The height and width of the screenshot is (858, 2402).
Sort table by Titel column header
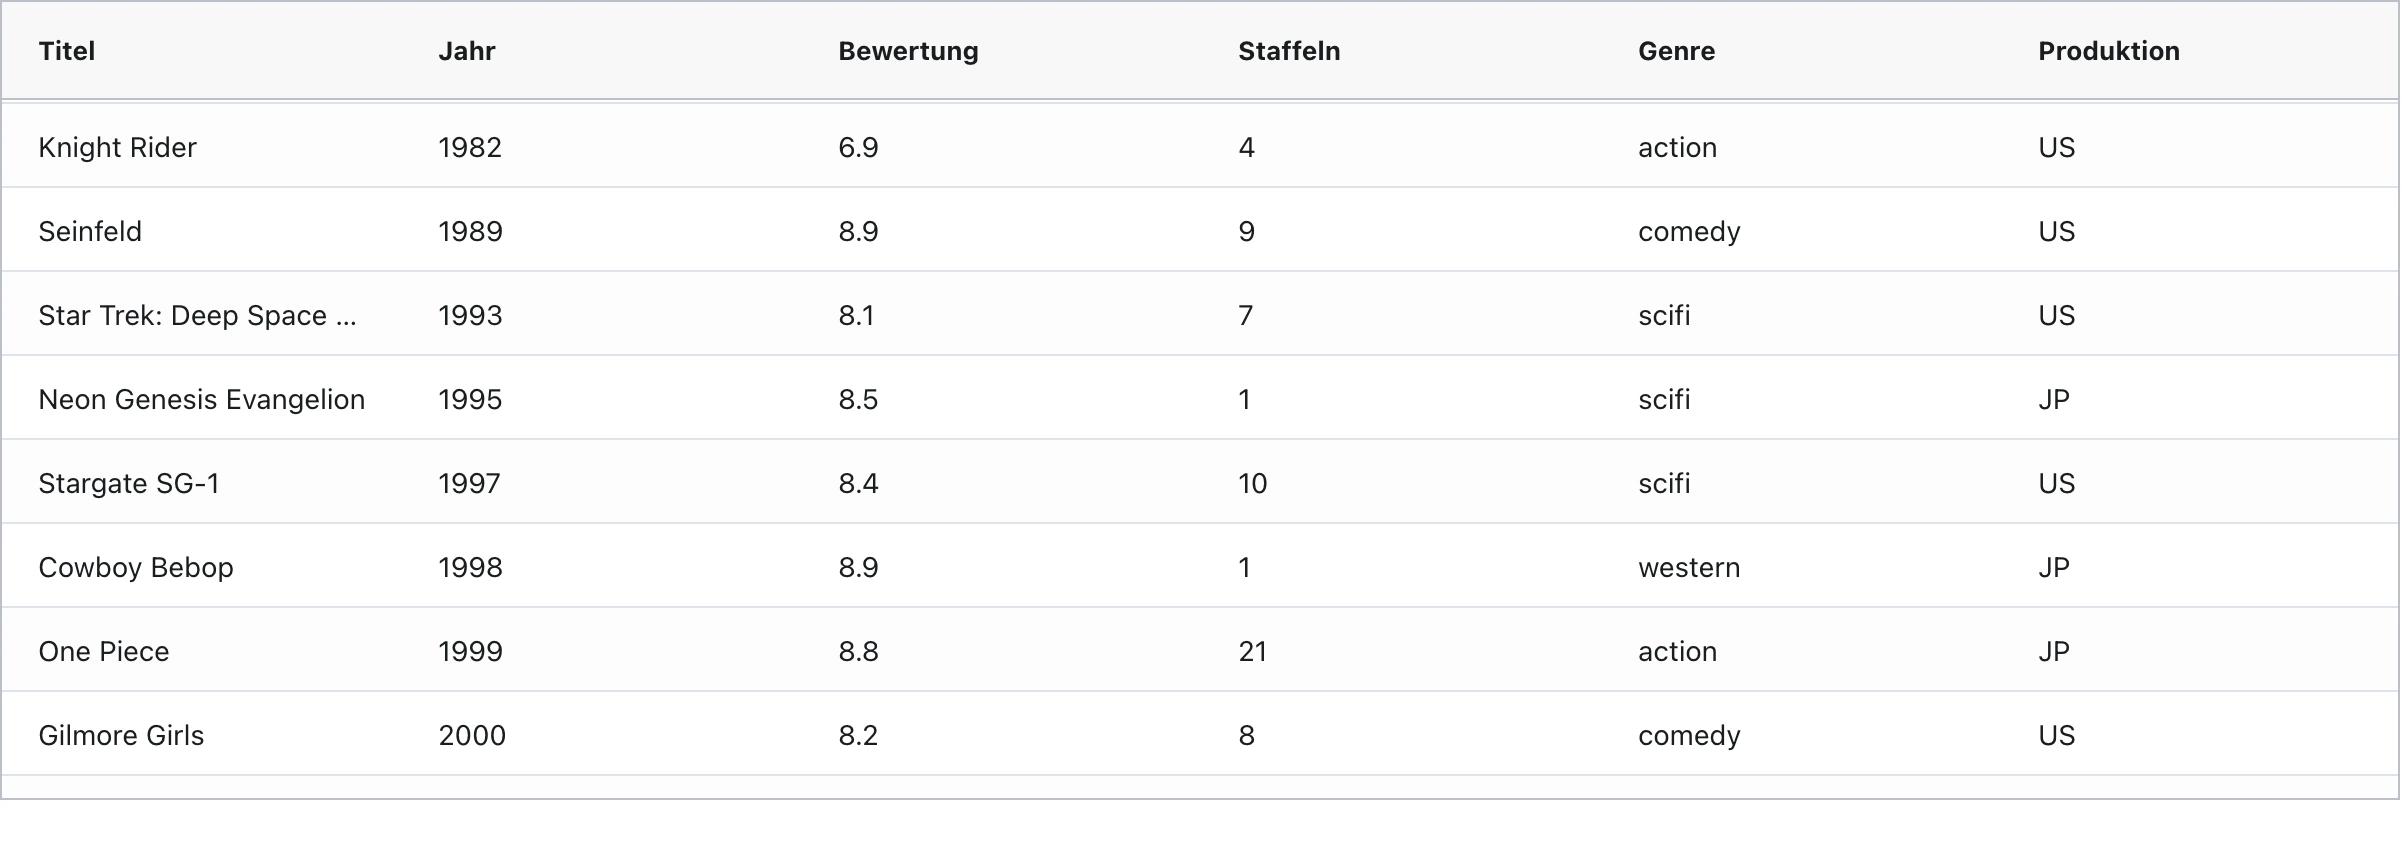67,51
